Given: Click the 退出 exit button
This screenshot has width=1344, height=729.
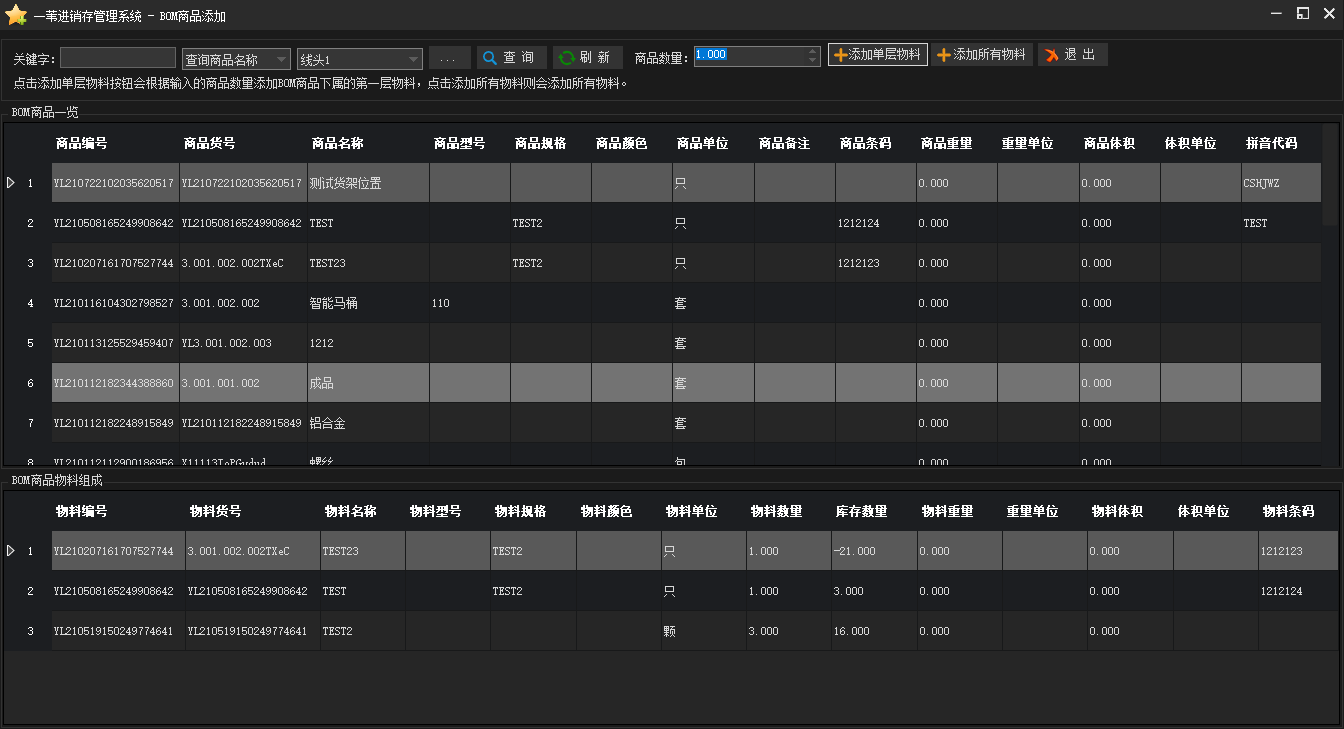Looking at the screenshot, I should tap(1072, 55).
